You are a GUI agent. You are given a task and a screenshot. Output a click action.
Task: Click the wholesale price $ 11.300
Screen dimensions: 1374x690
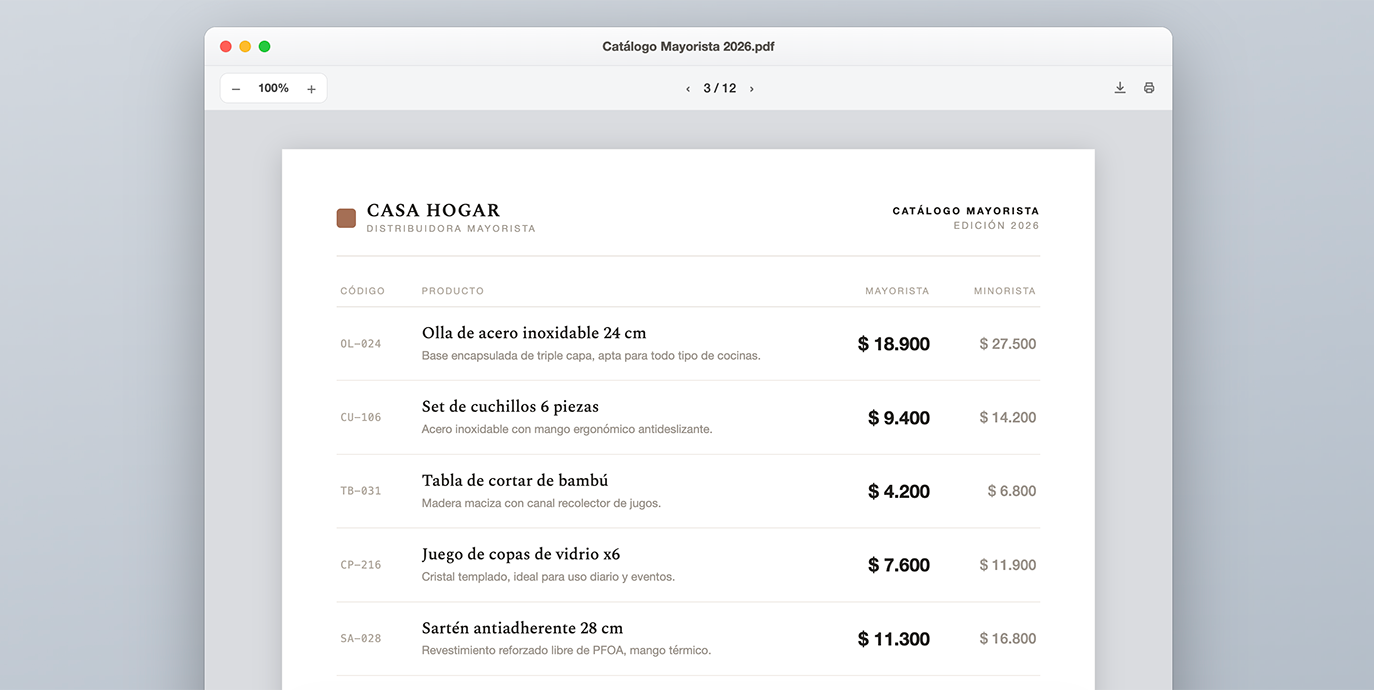point(894,639)
